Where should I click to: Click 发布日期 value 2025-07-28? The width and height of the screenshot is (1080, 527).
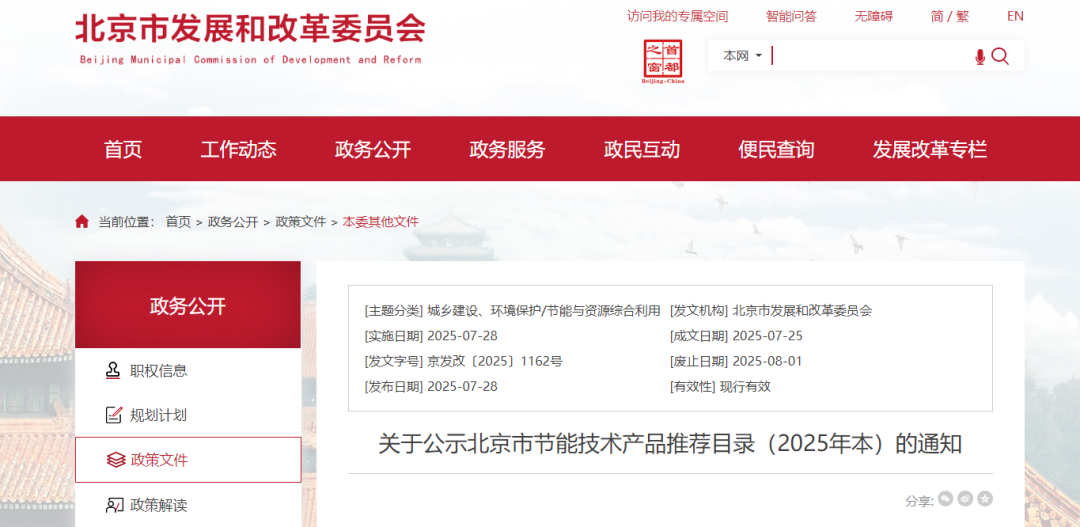[x=462, y=386]
